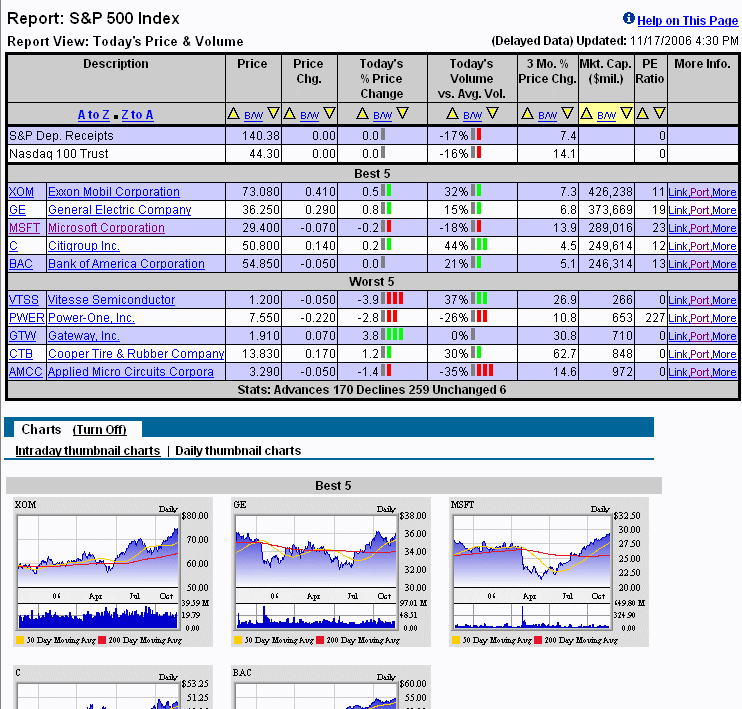Click Link in Exxon Mobil row

(678, 192)
